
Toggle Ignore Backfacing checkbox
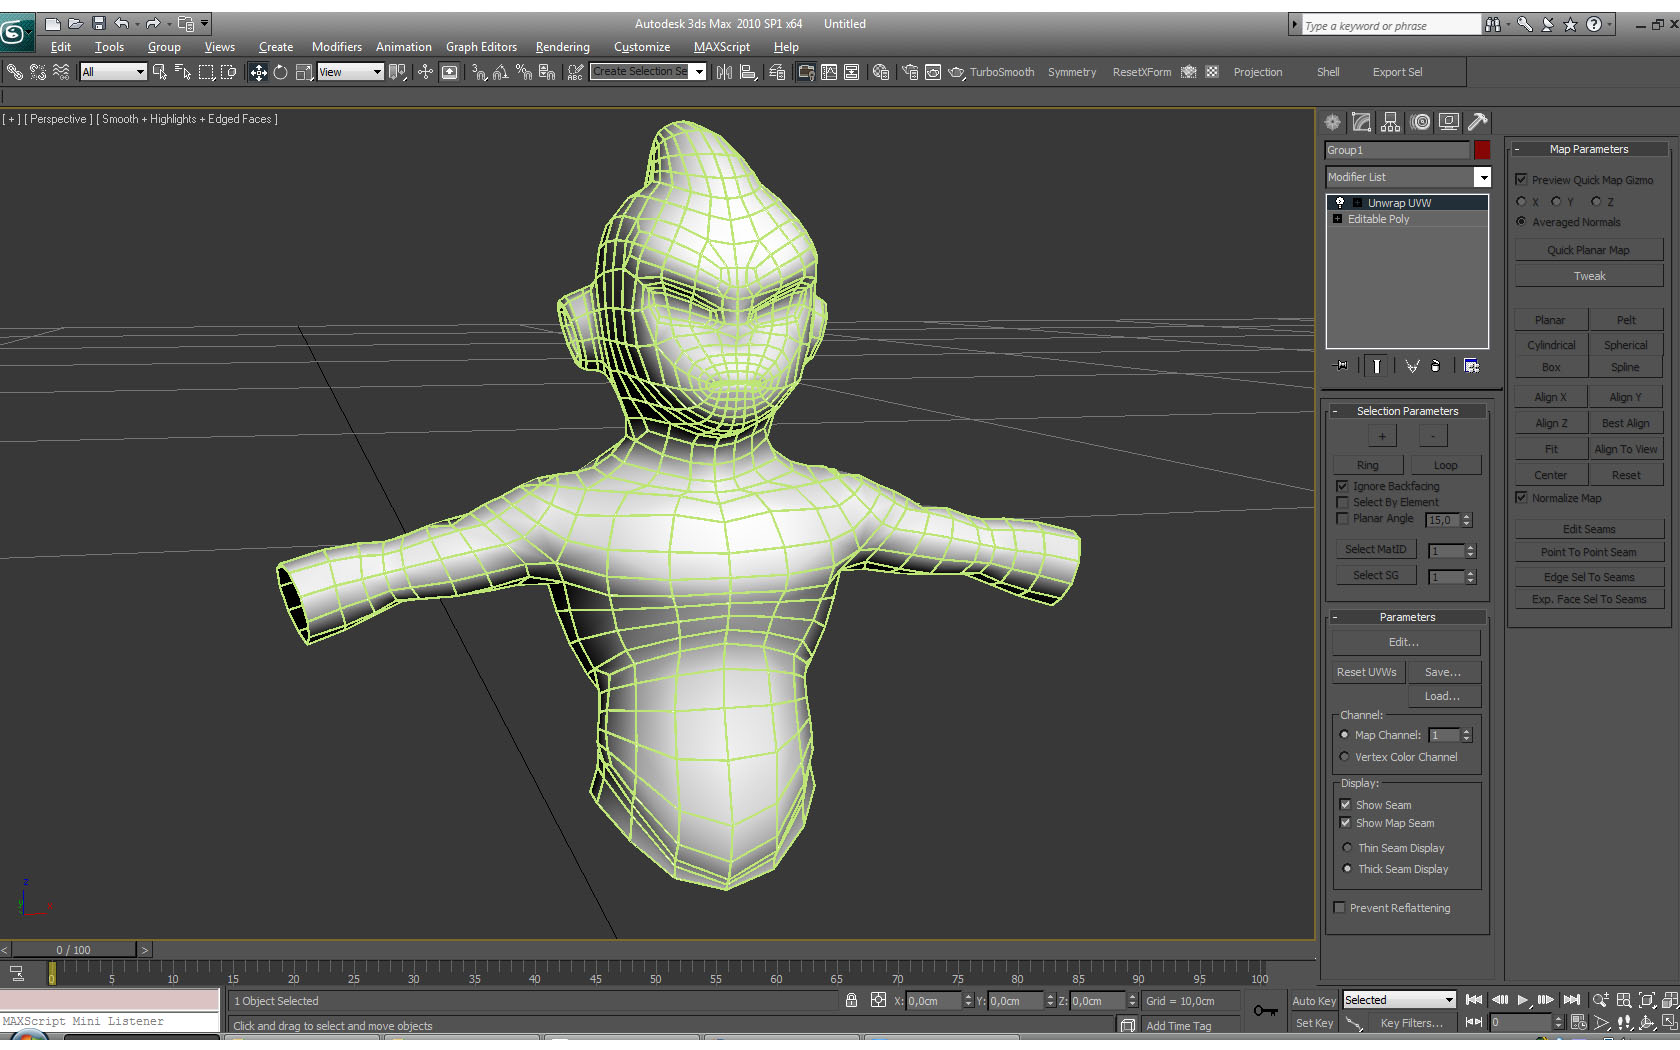(1343, 486)
